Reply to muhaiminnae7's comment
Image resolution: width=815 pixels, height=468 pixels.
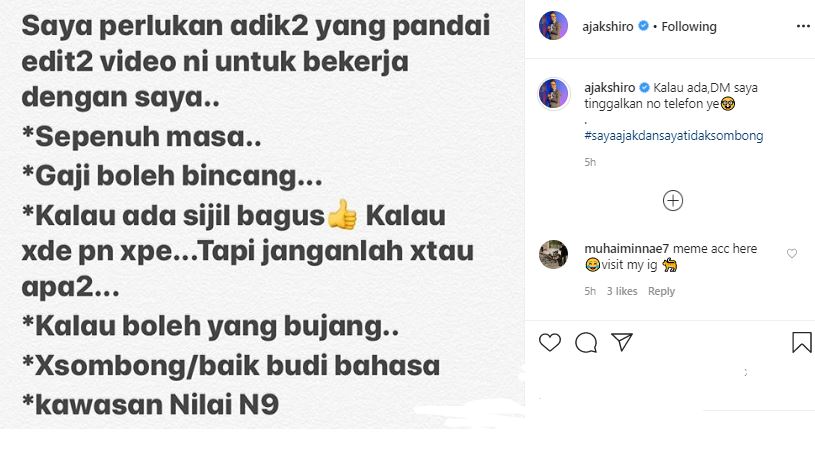tap(661, 291)
